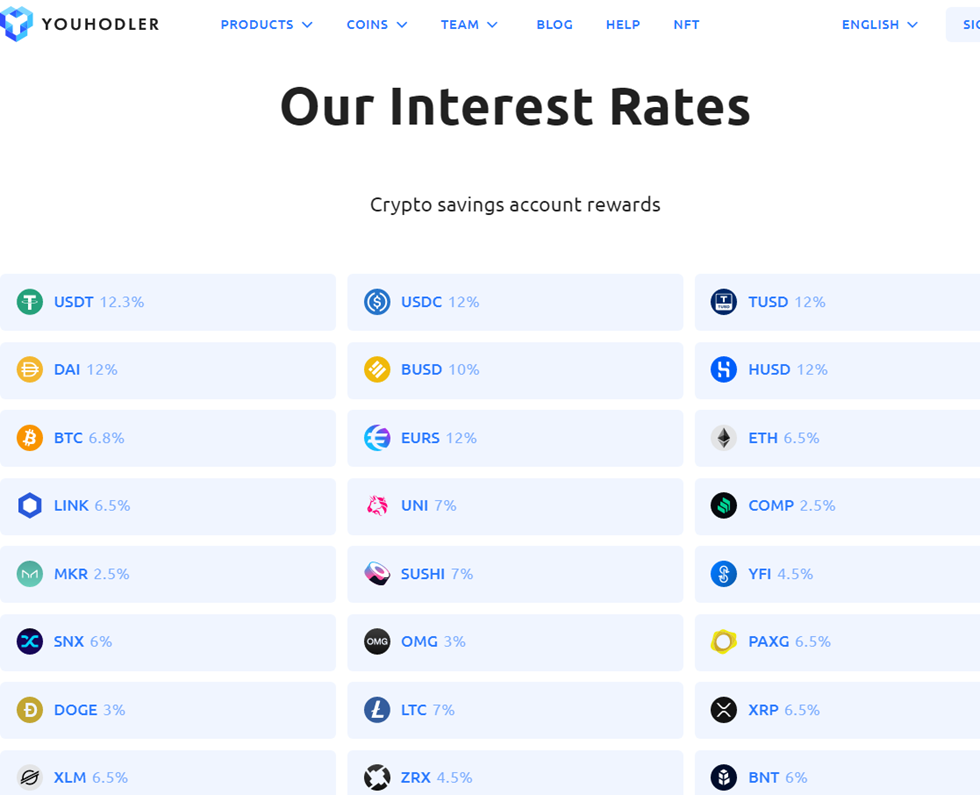Click the yellow PAXG coin icon
This screenshot has width=980, height=795.
pos(724,642)
